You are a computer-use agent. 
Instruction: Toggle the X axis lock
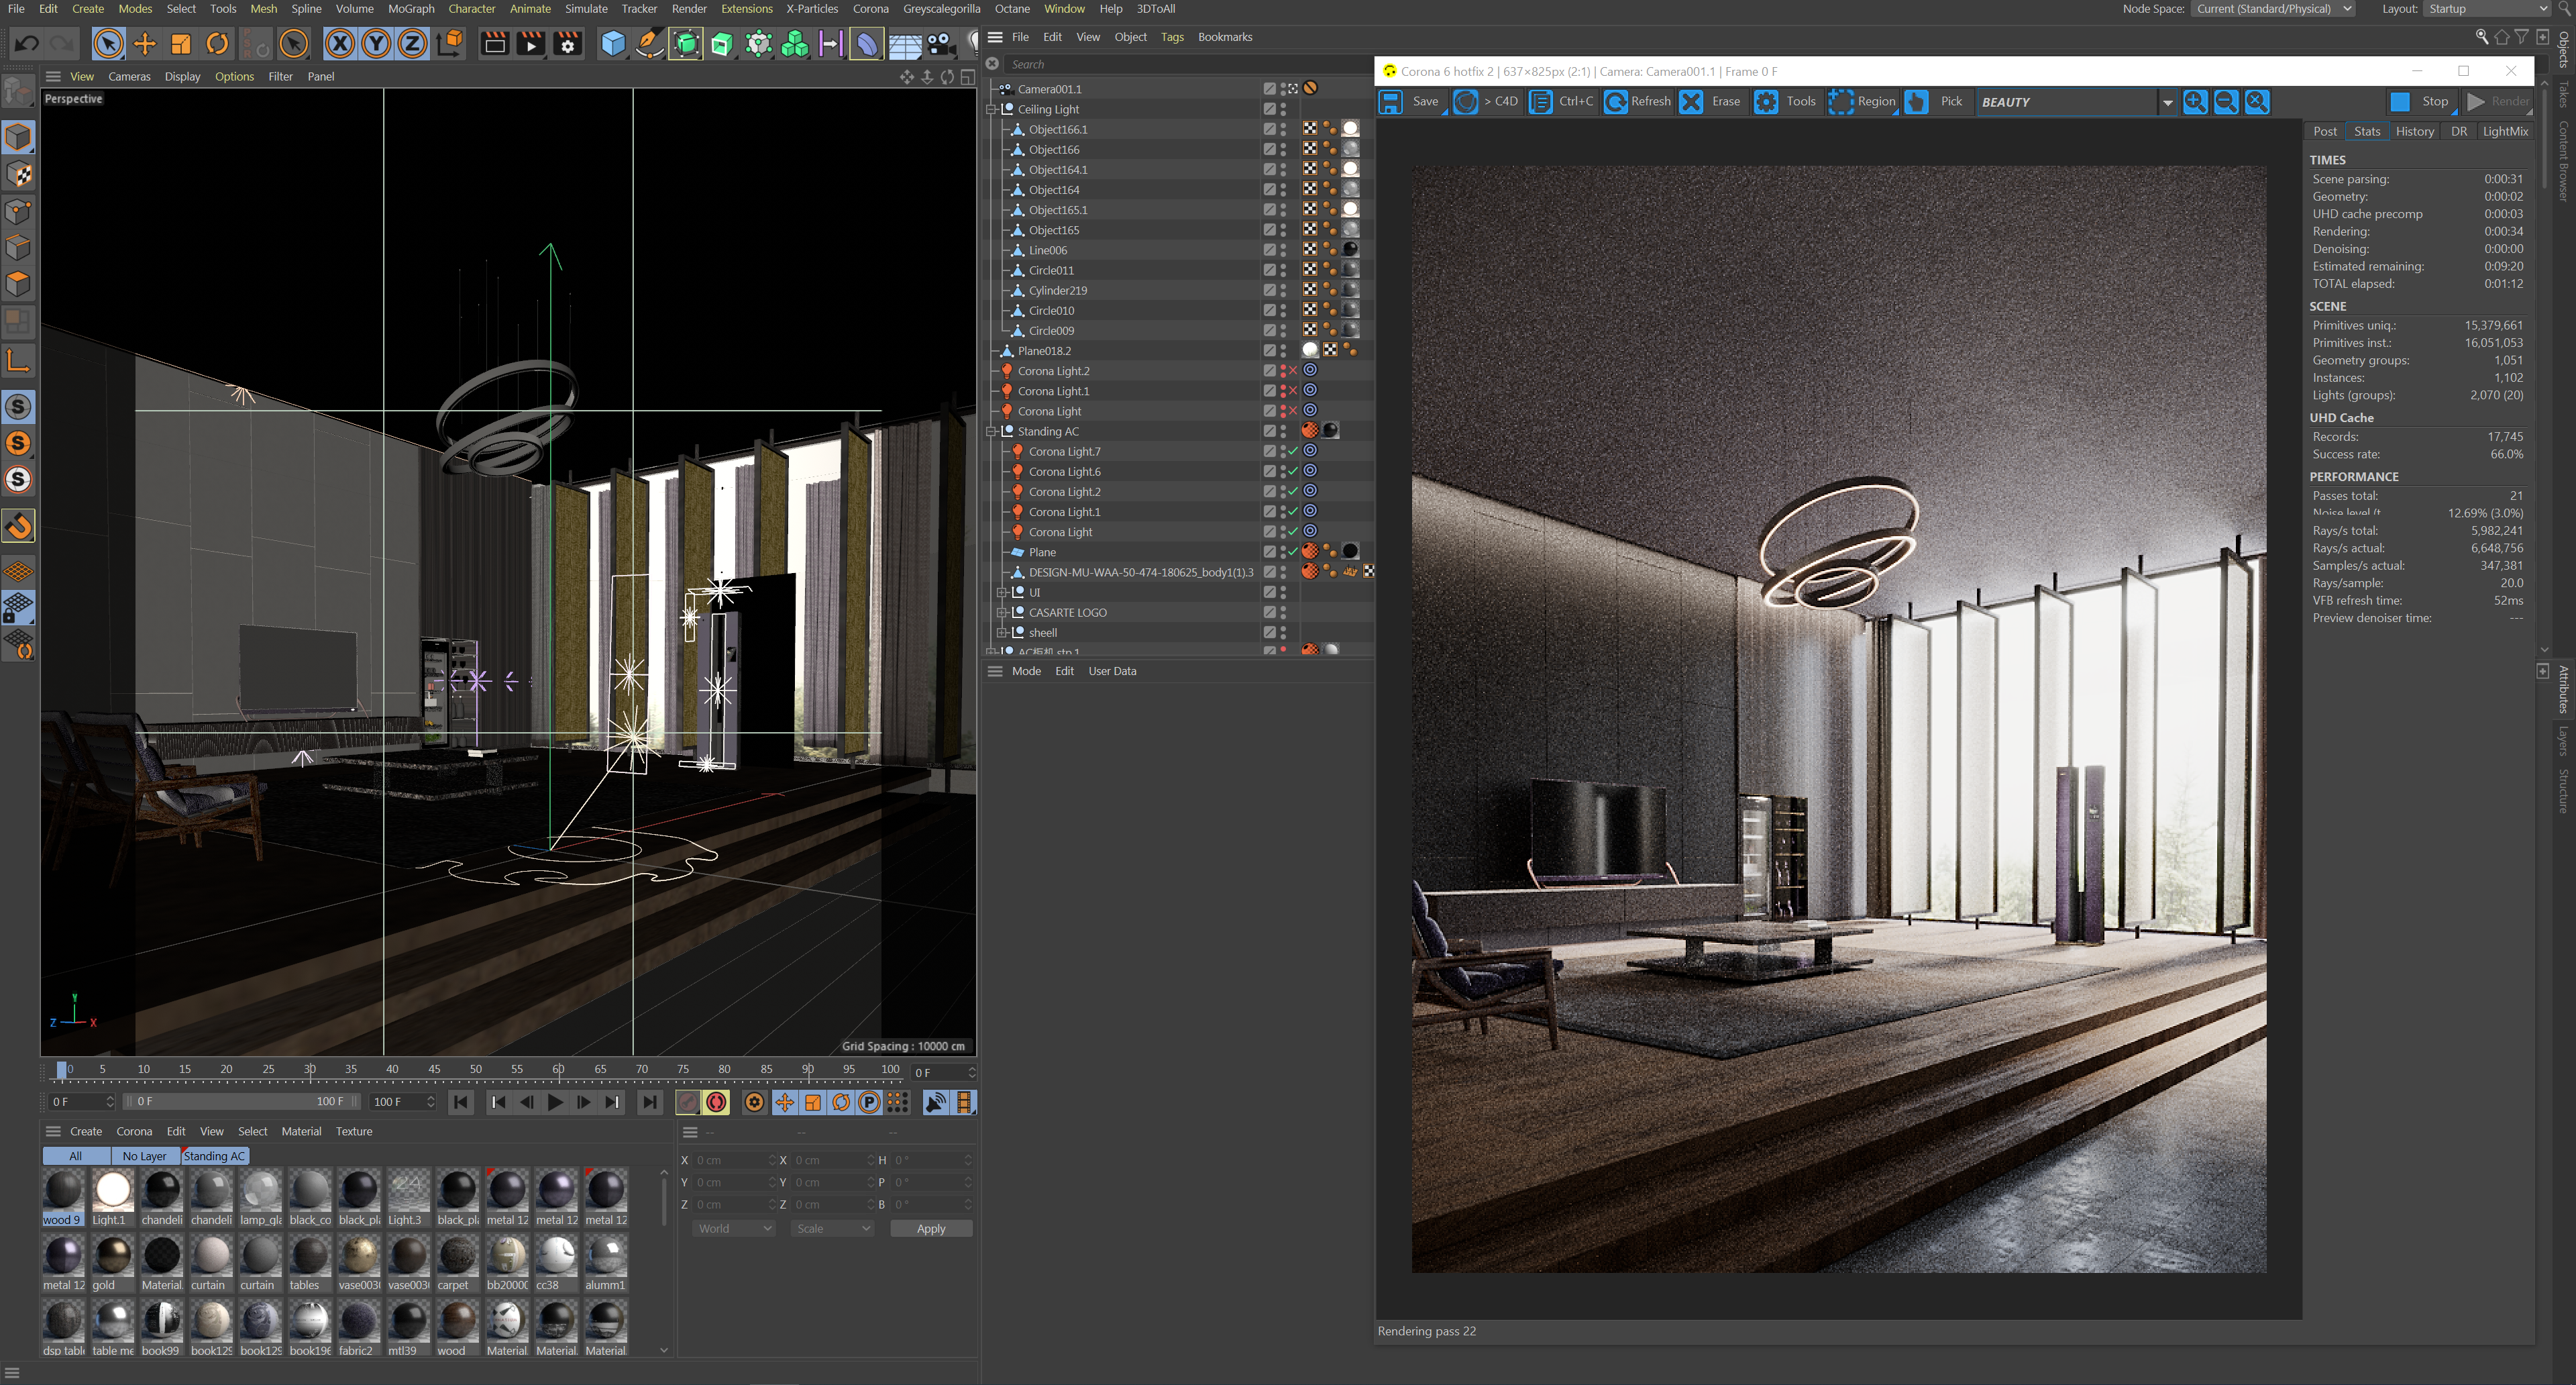[340, 43]
